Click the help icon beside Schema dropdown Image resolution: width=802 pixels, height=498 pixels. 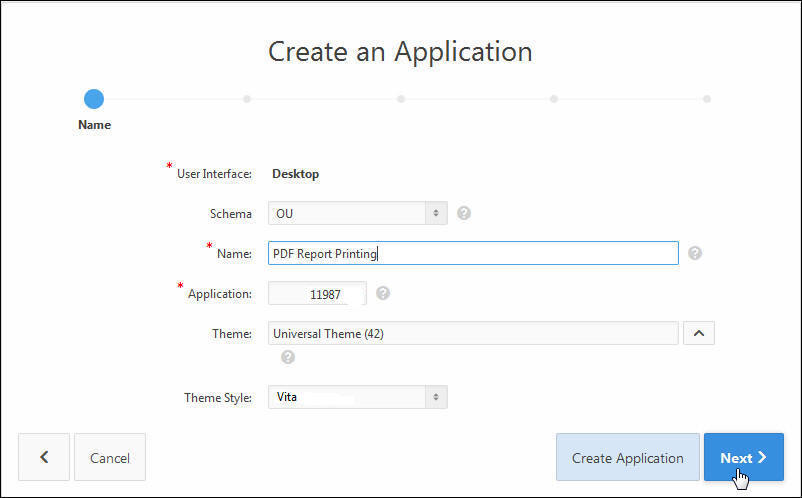(464, 213)
